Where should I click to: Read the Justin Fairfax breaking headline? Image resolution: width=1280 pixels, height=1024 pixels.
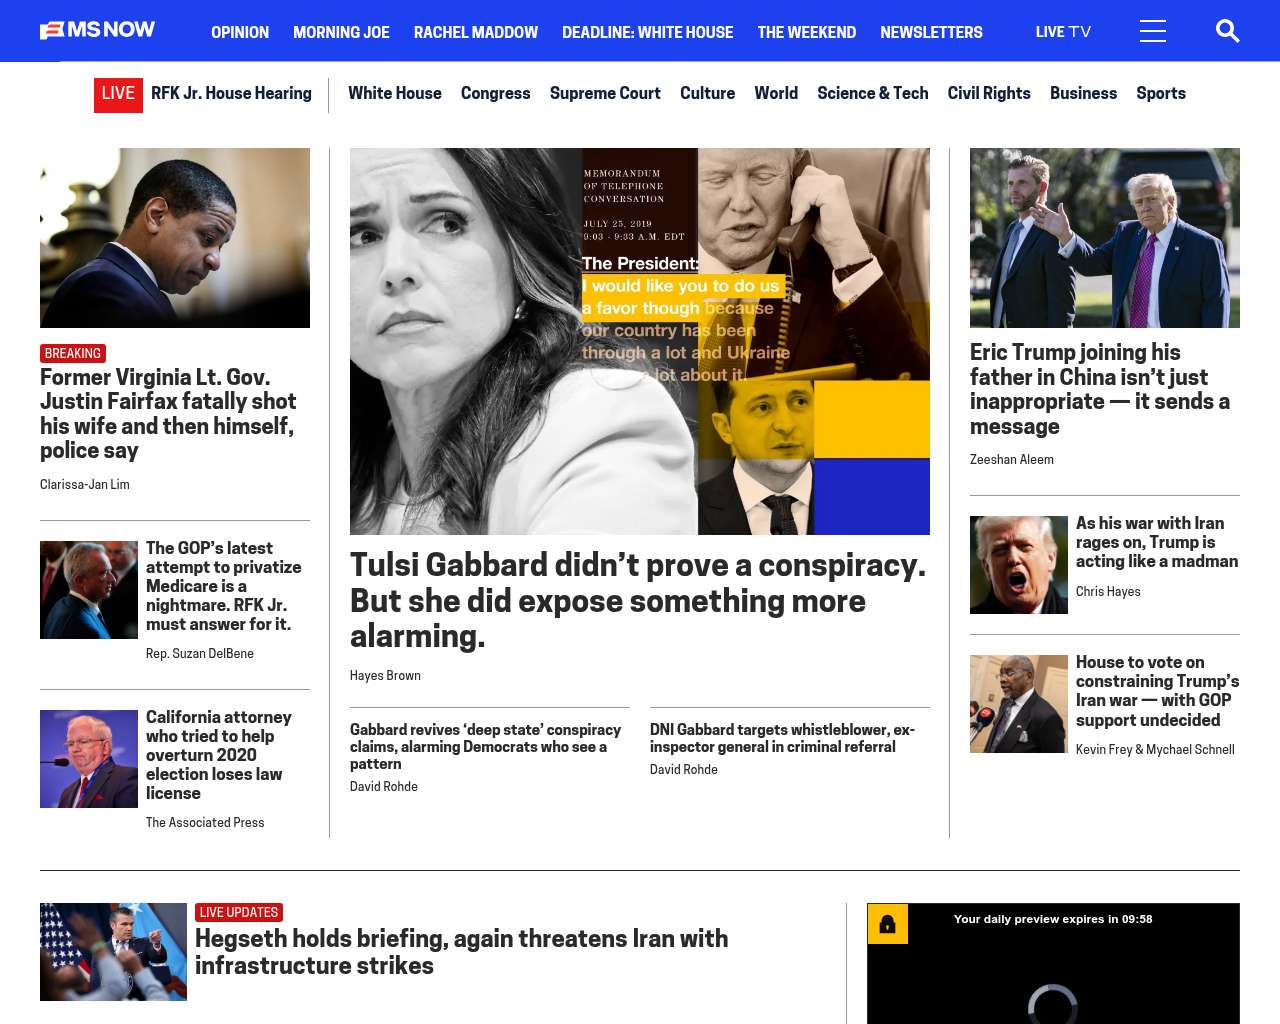(x=170, y=413)
